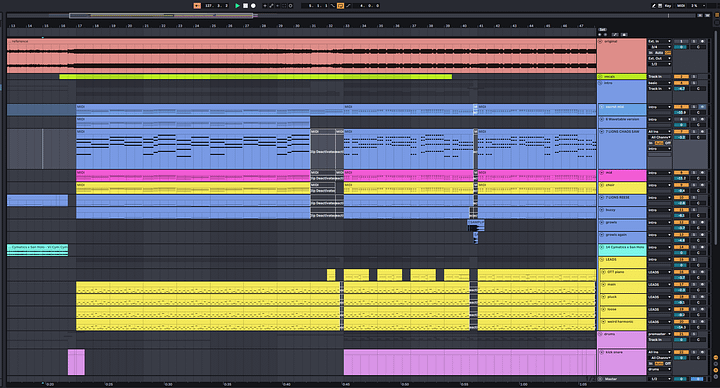Toggle the Punch-In switch icon
720x388 pixels.
(333, 6)
